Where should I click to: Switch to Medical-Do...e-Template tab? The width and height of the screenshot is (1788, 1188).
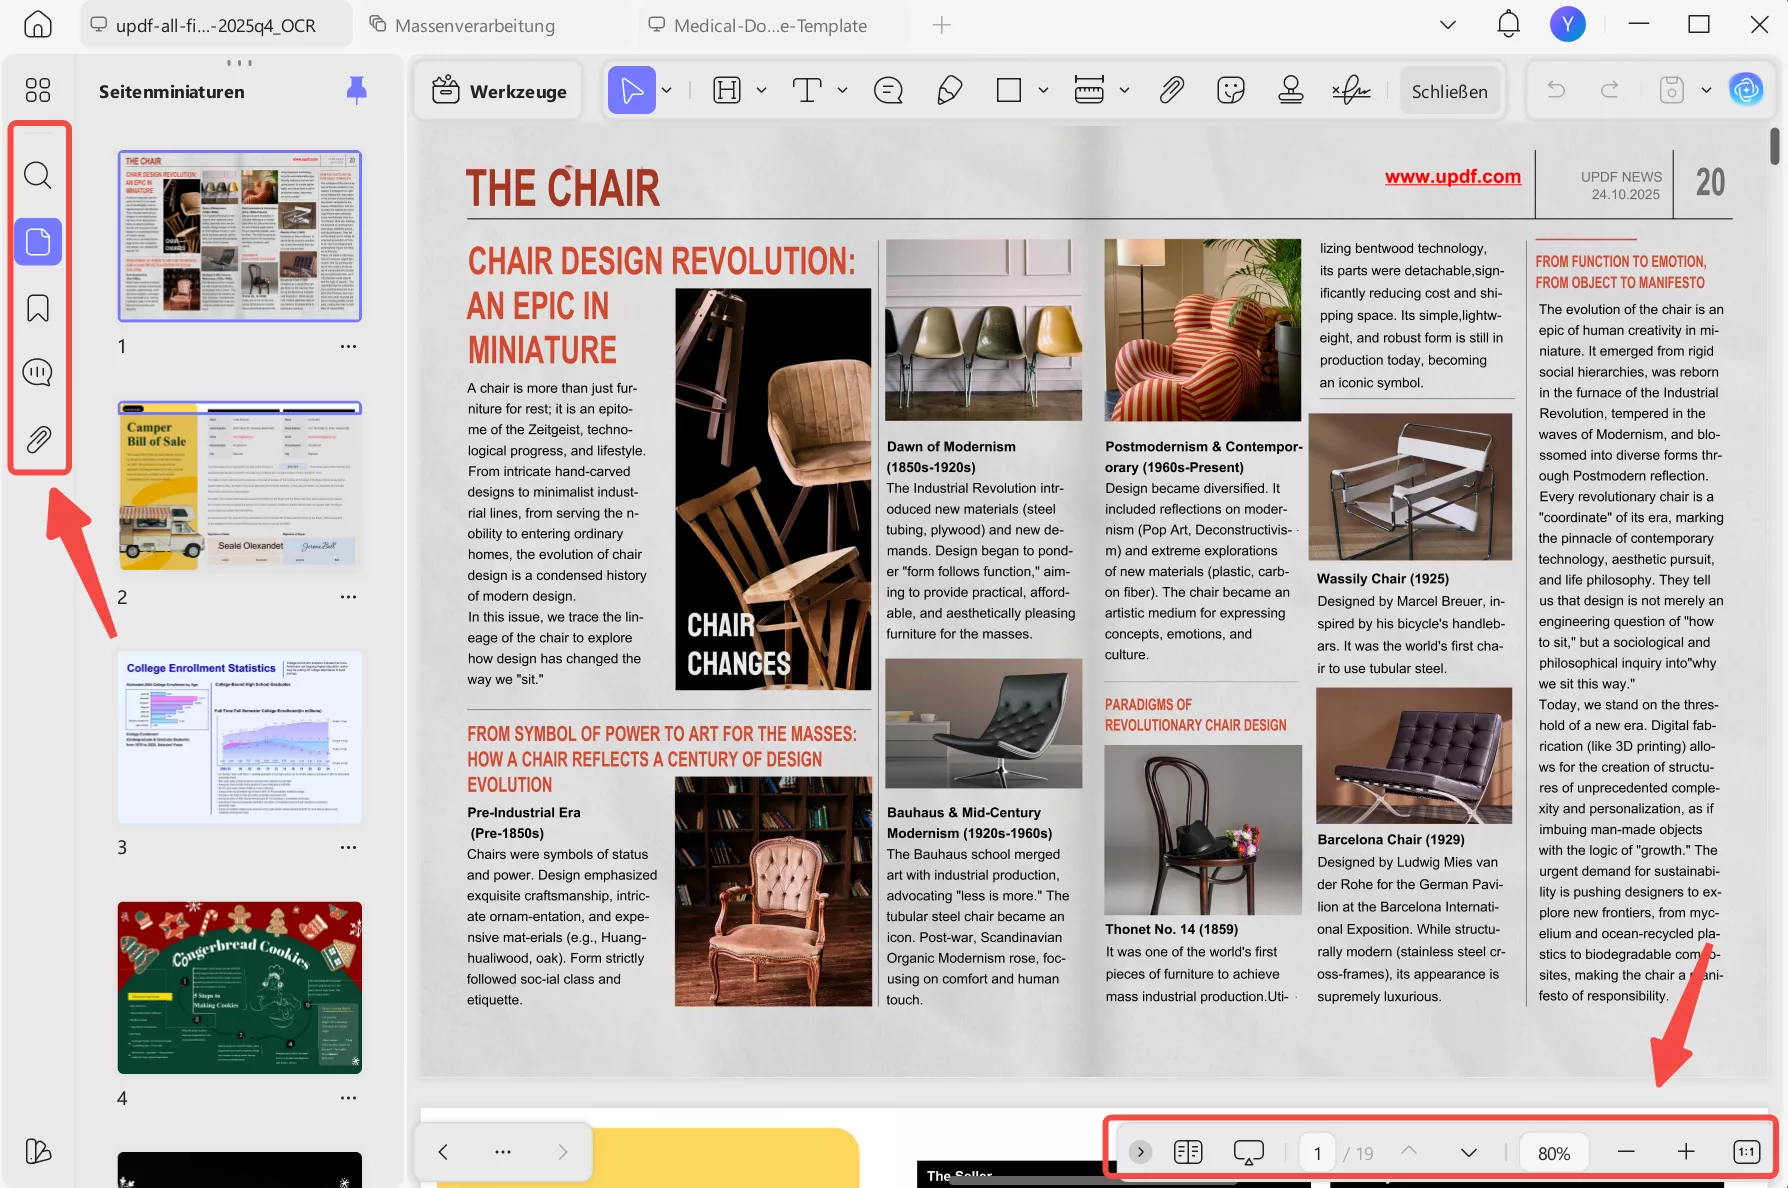[769, 25]
